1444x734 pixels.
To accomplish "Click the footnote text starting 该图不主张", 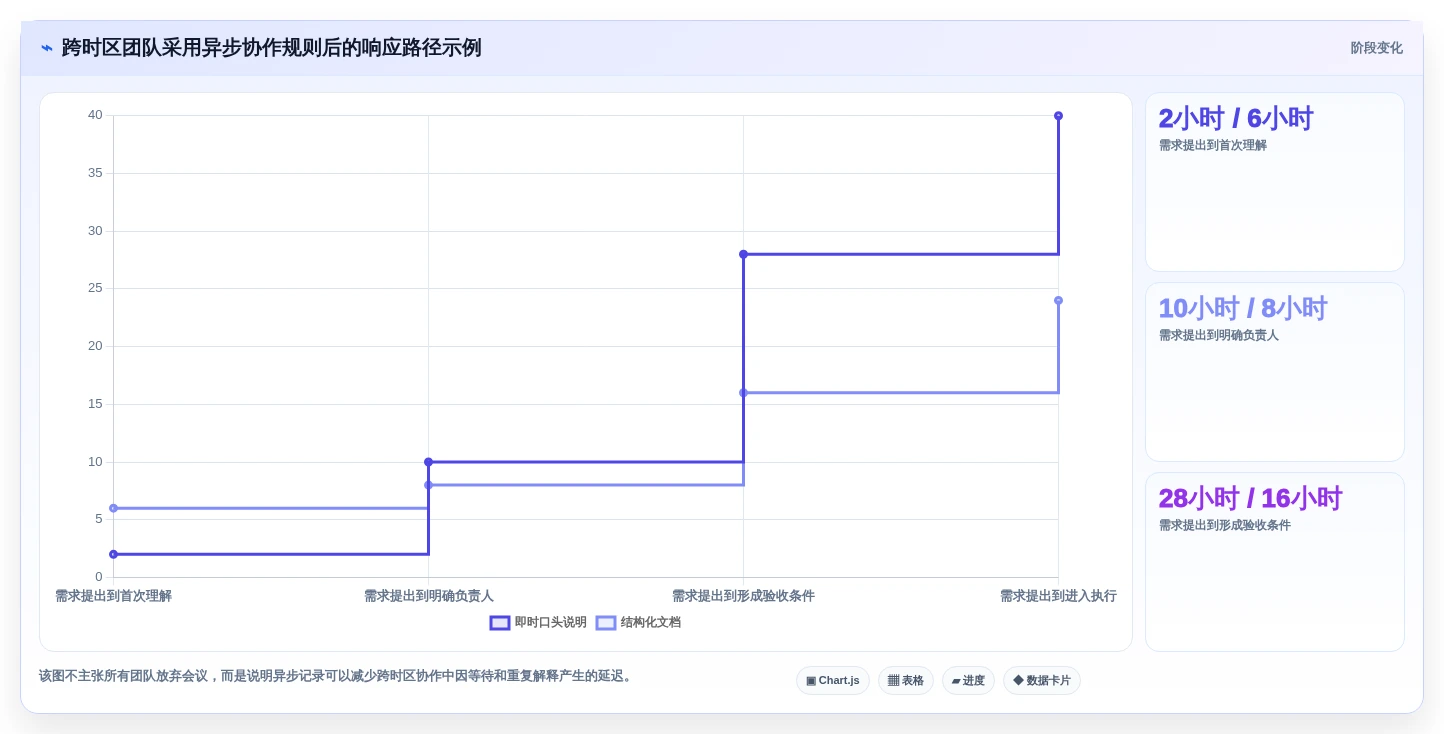I will (336, 676).
